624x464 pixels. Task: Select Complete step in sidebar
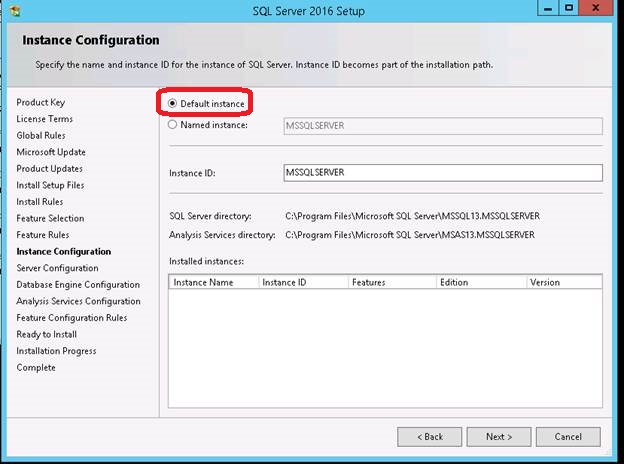click(x=36, y=367)
